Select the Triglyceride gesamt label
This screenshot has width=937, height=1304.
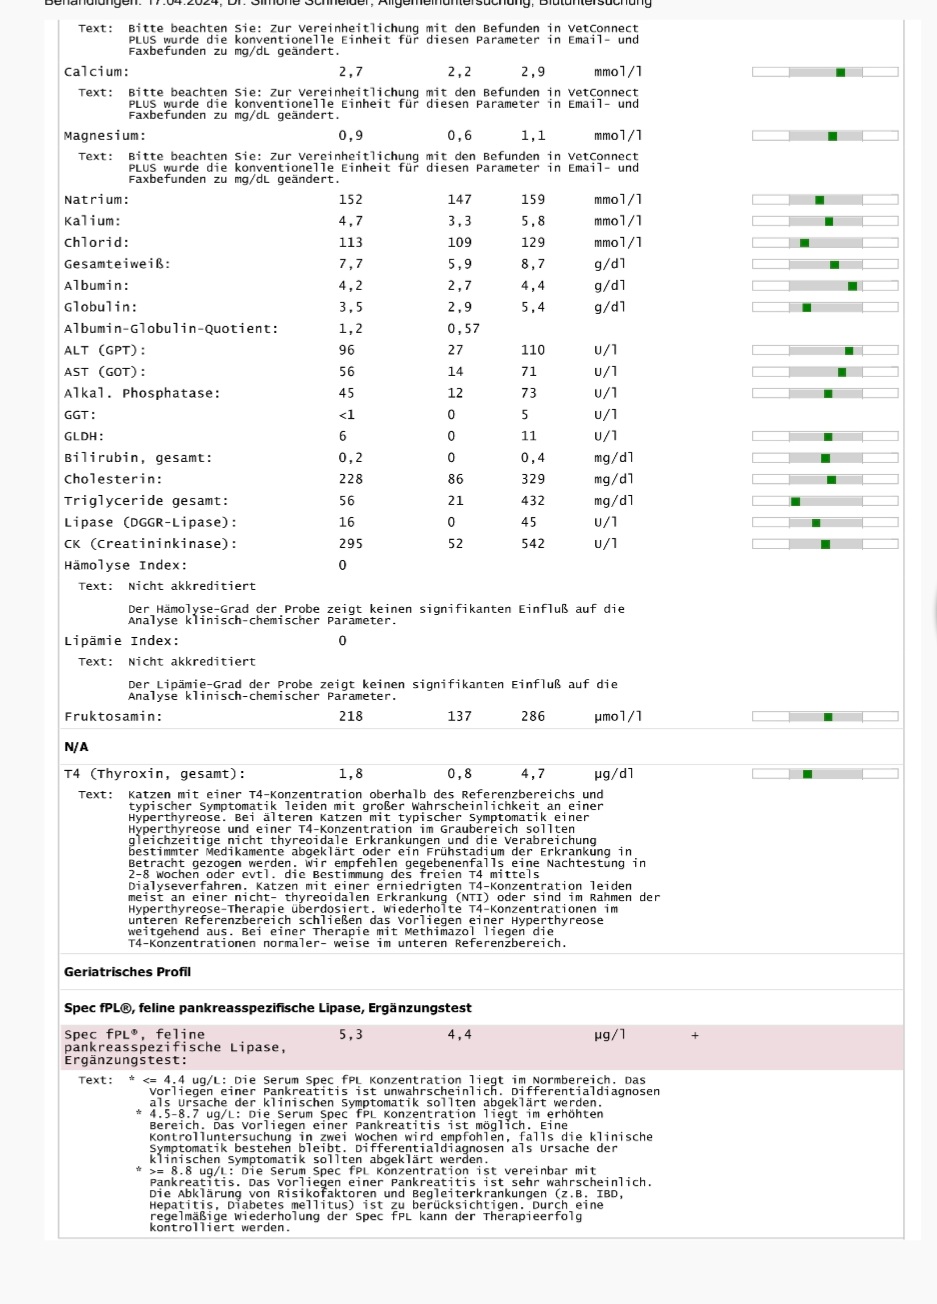pyautogui.click(x=147, y=501)
